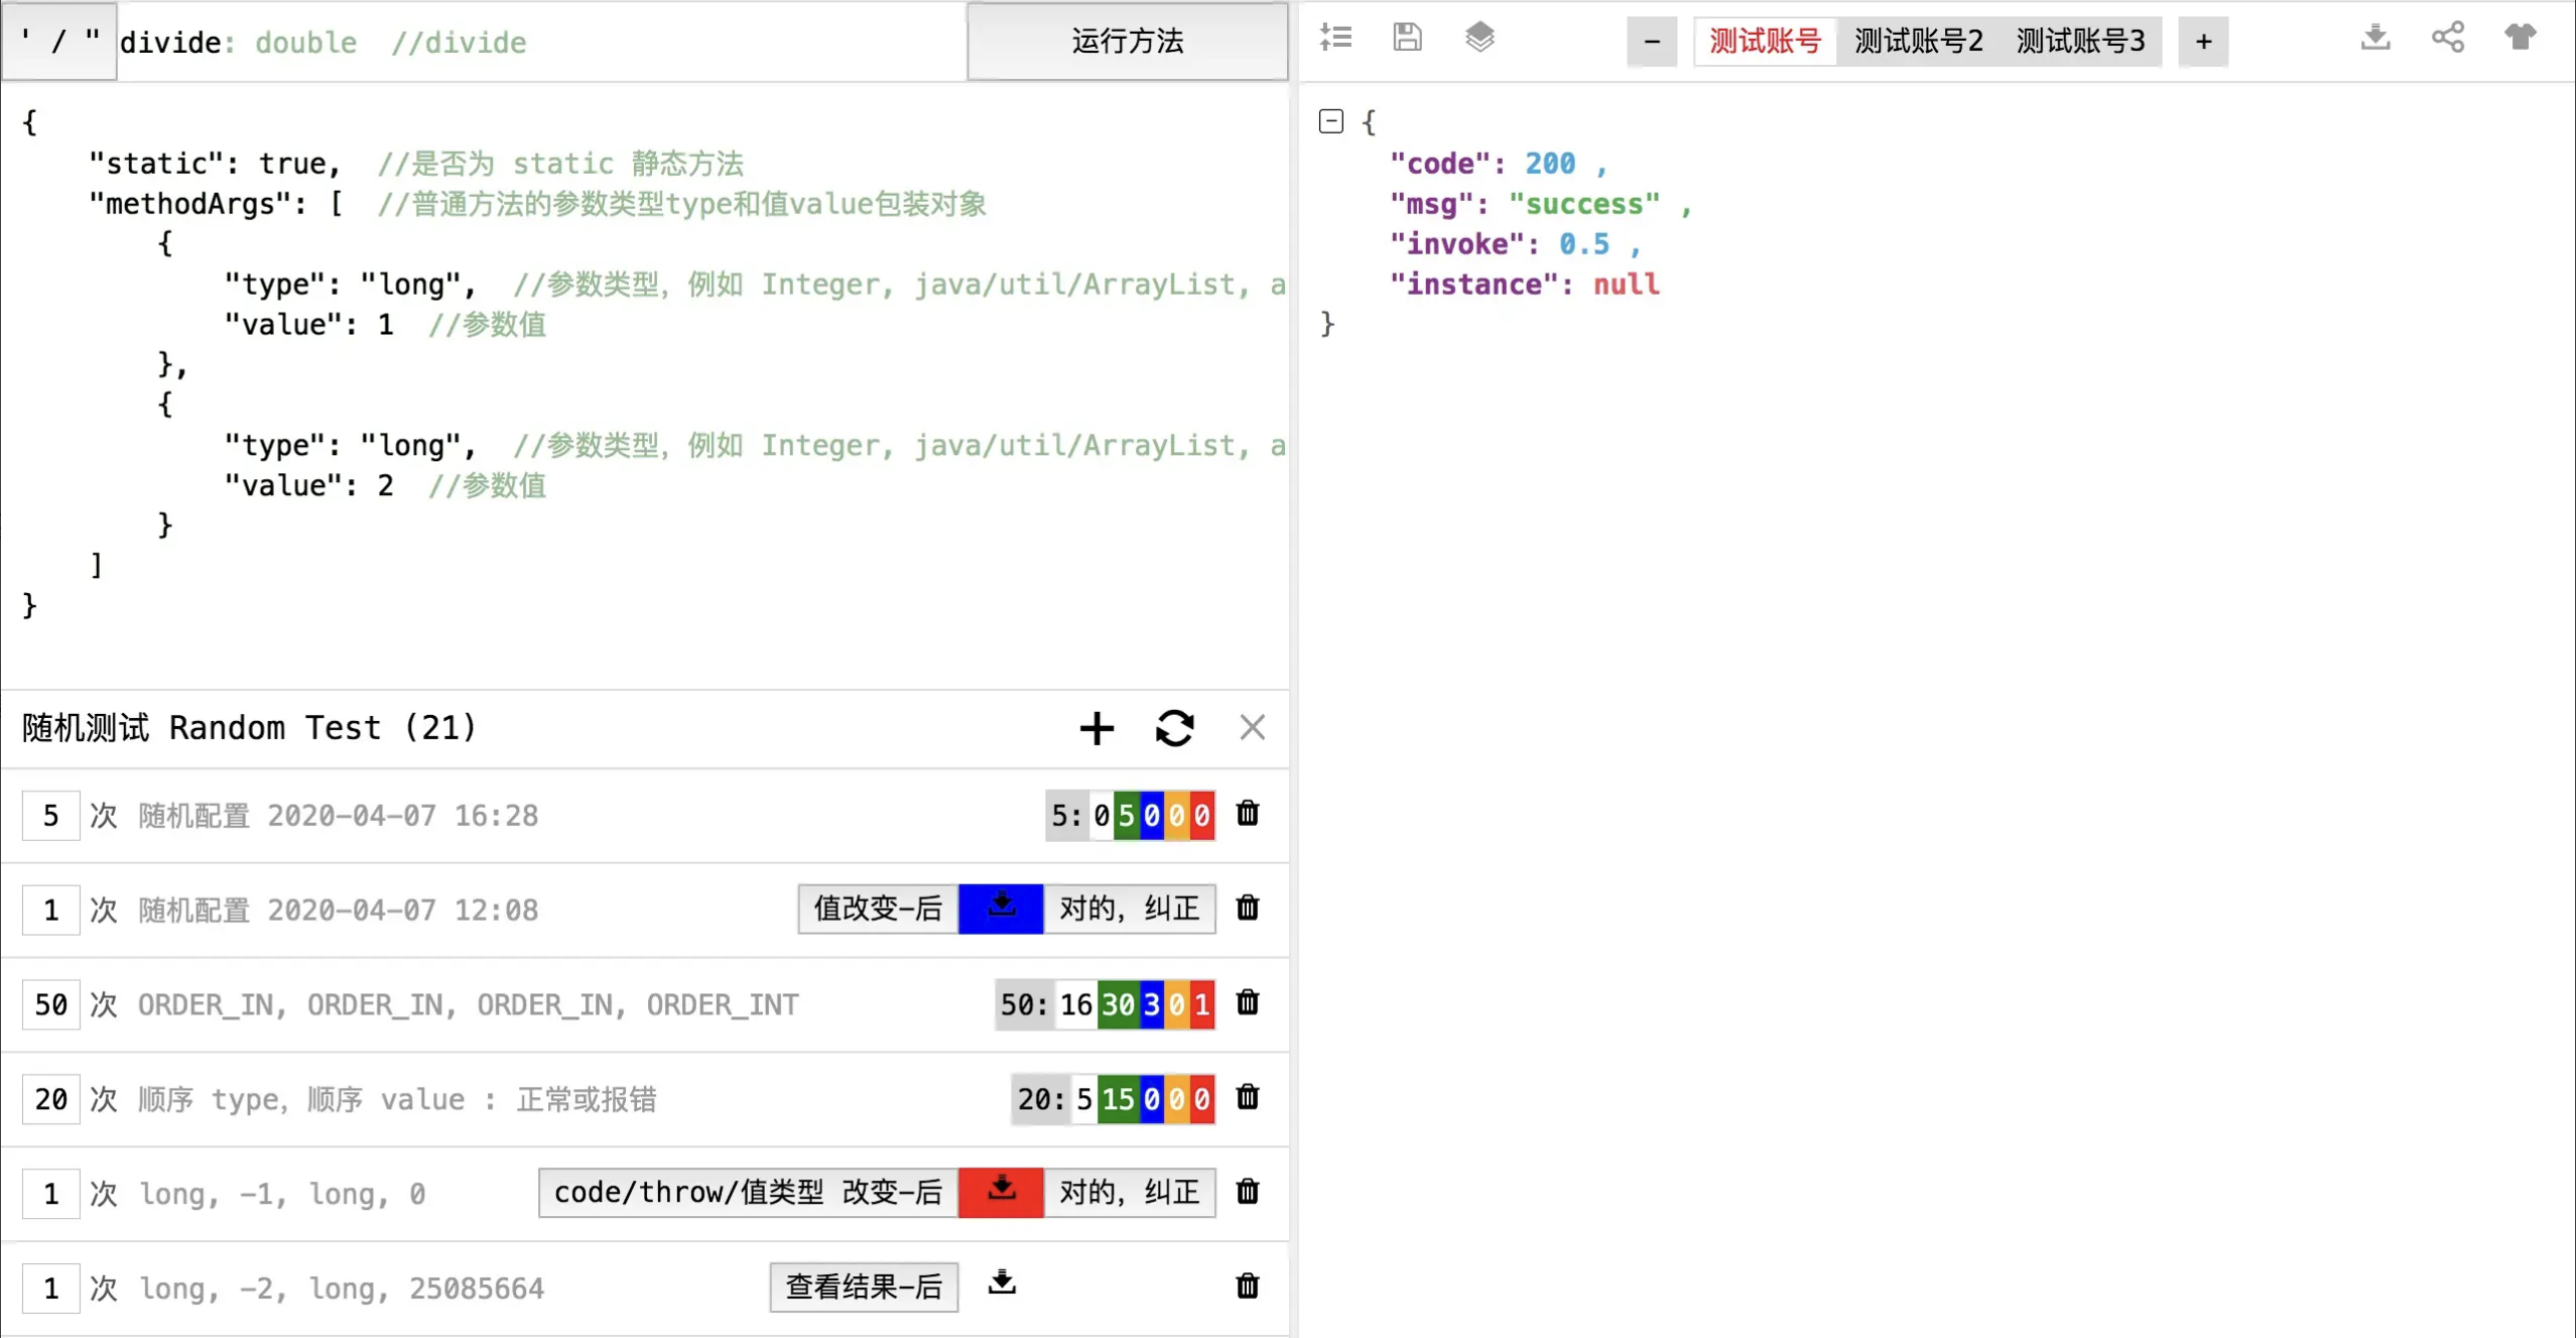
Task: Click the numbered list icon in the toolbar
Action: [1335, 37]
